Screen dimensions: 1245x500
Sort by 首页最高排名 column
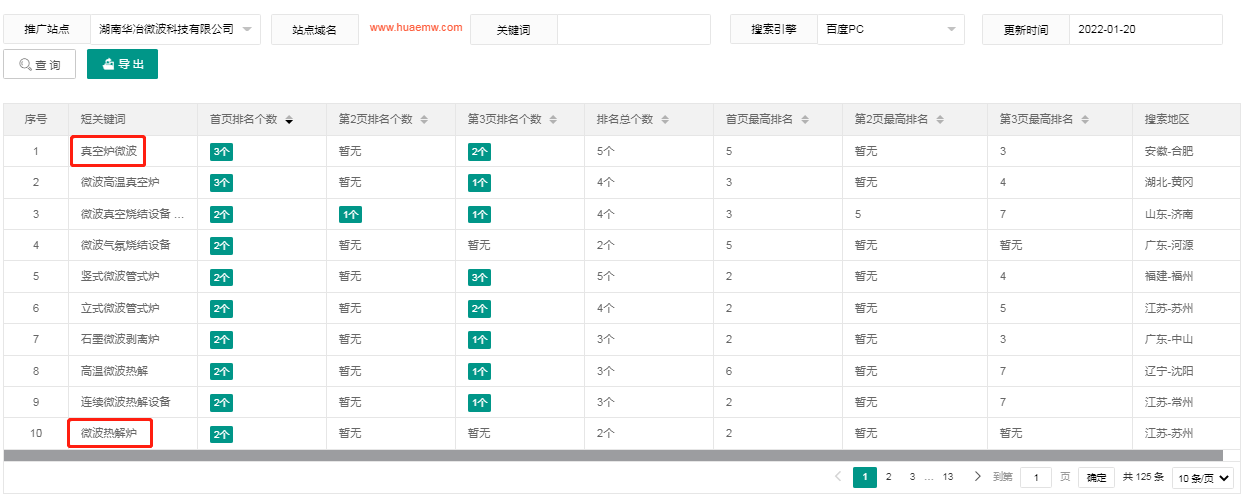pos(806,120)
